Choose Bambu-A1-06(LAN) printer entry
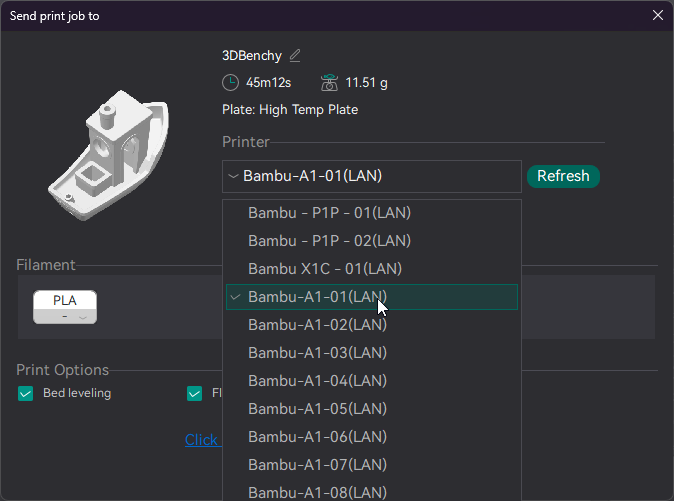 pos(372,437)
